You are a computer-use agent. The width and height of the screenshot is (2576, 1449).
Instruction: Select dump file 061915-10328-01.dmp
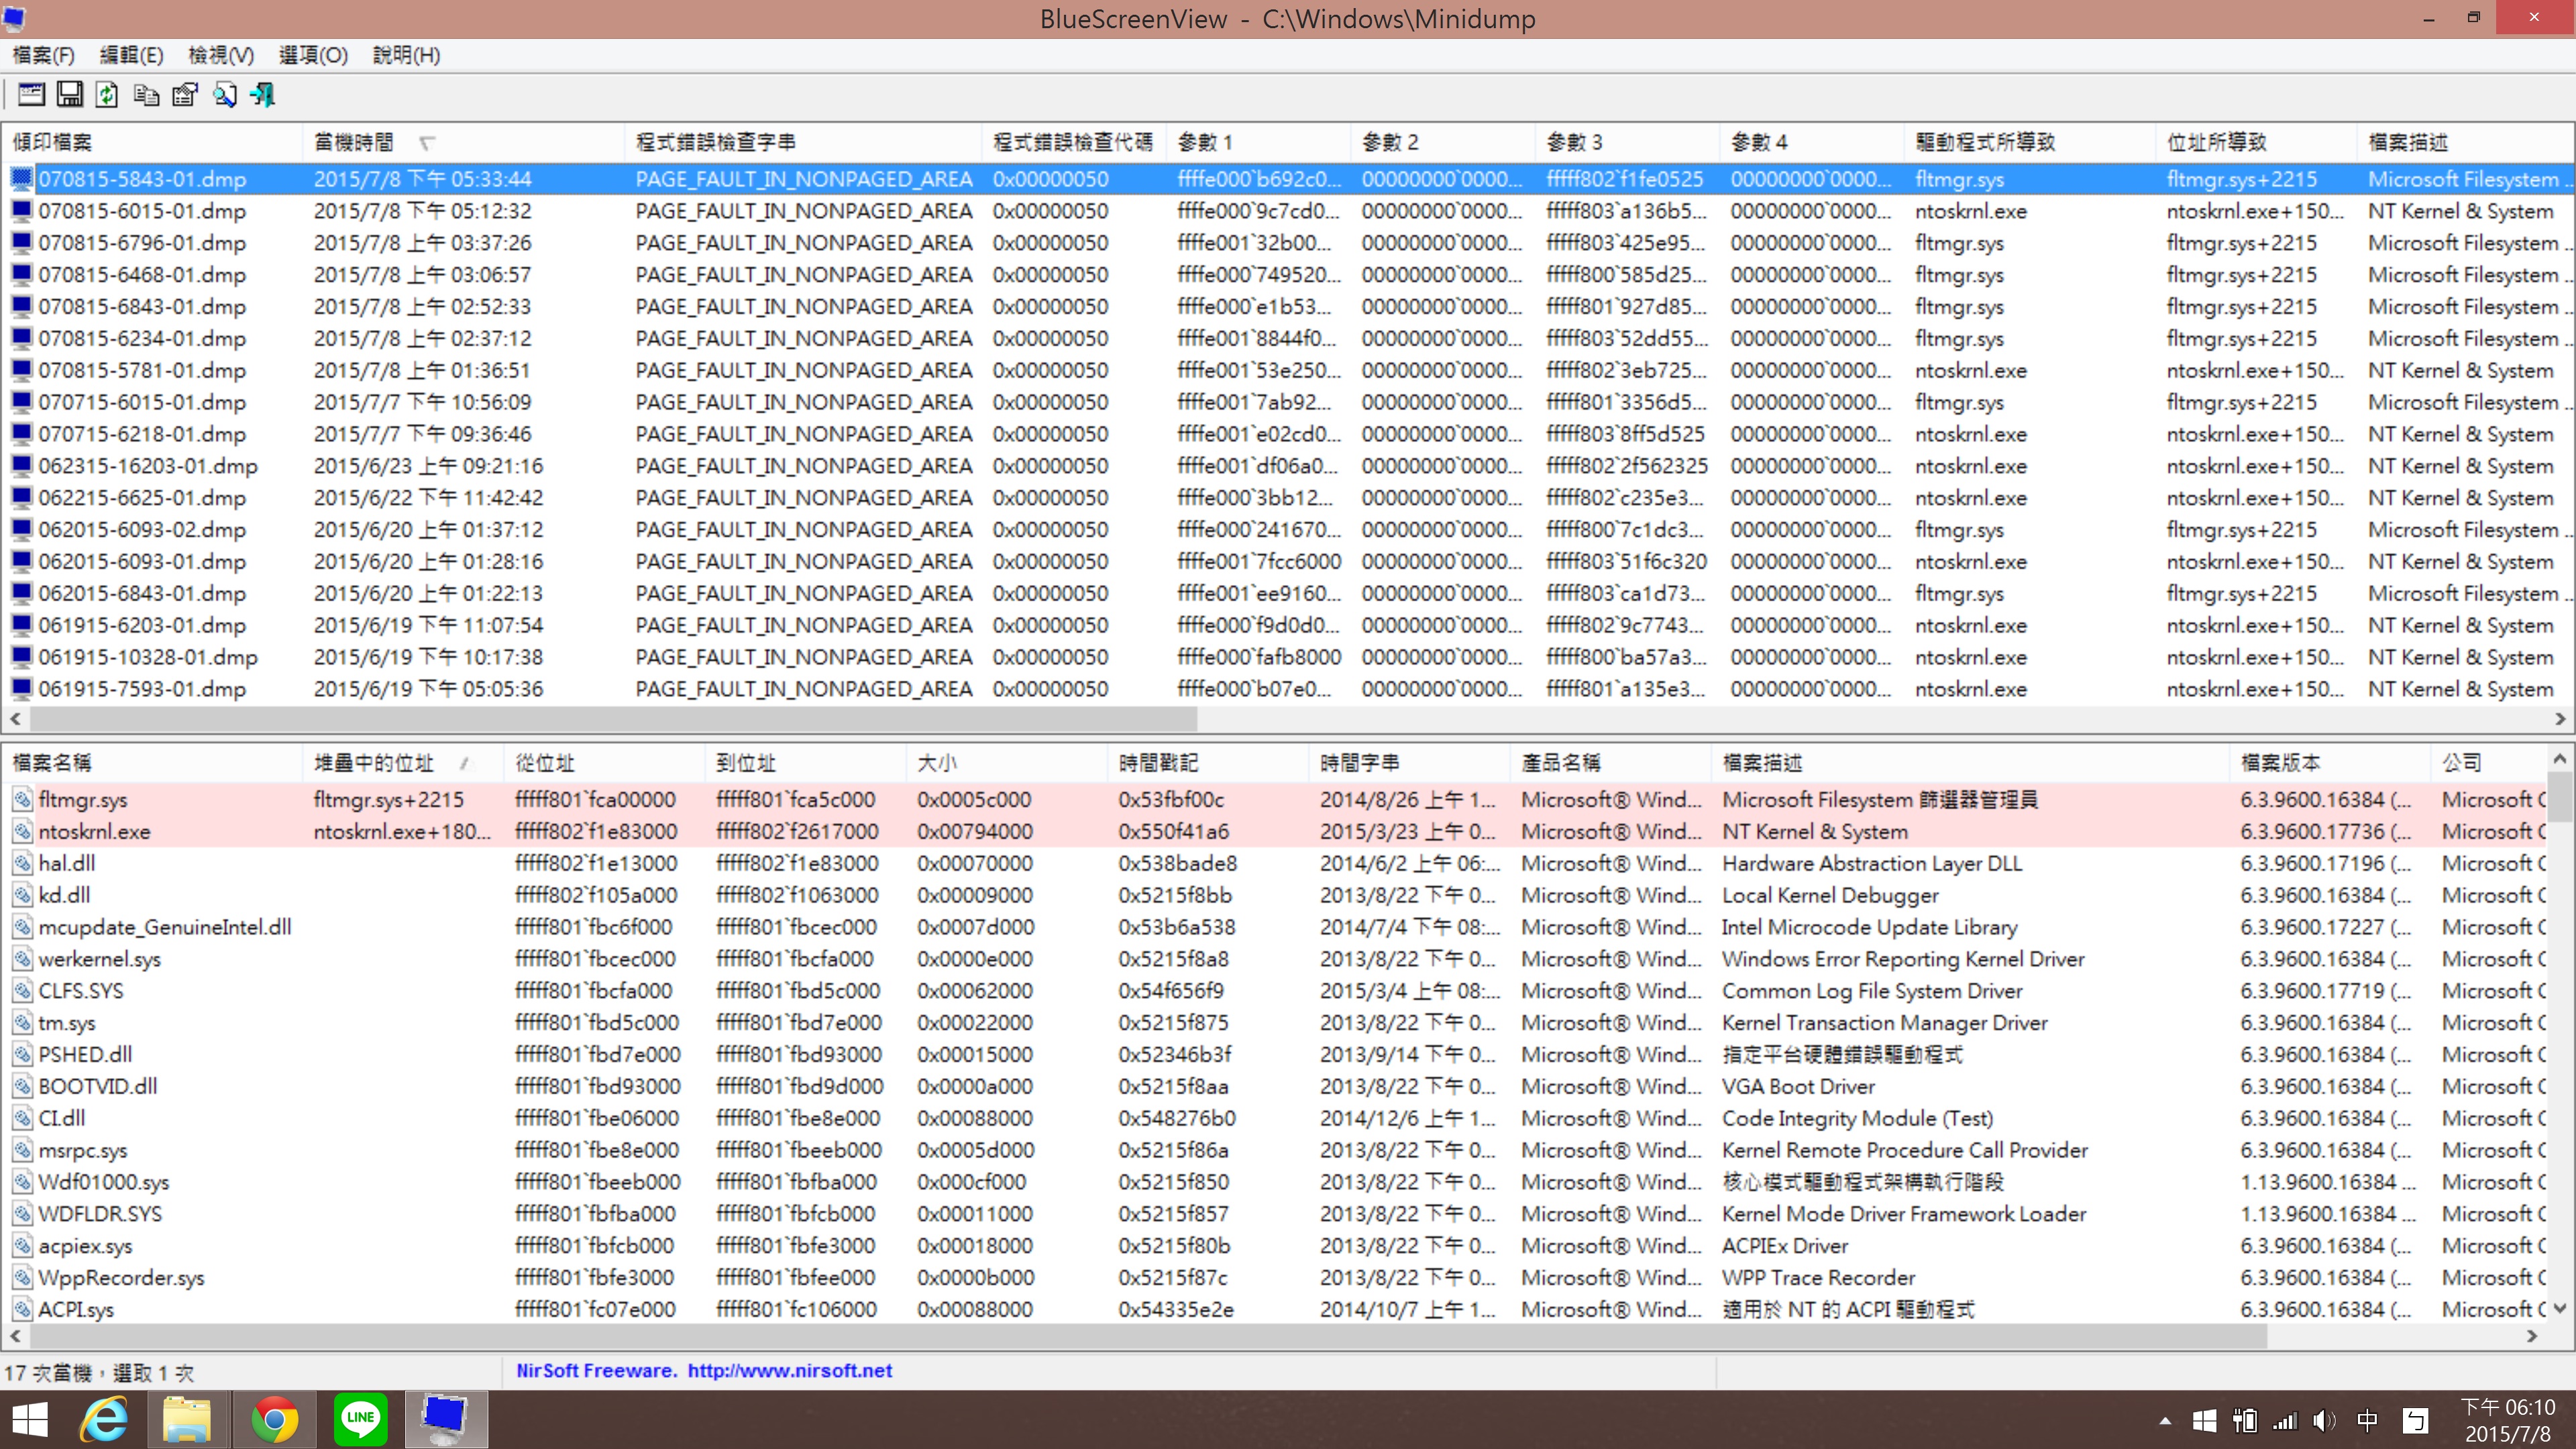[x=148, y=657]
